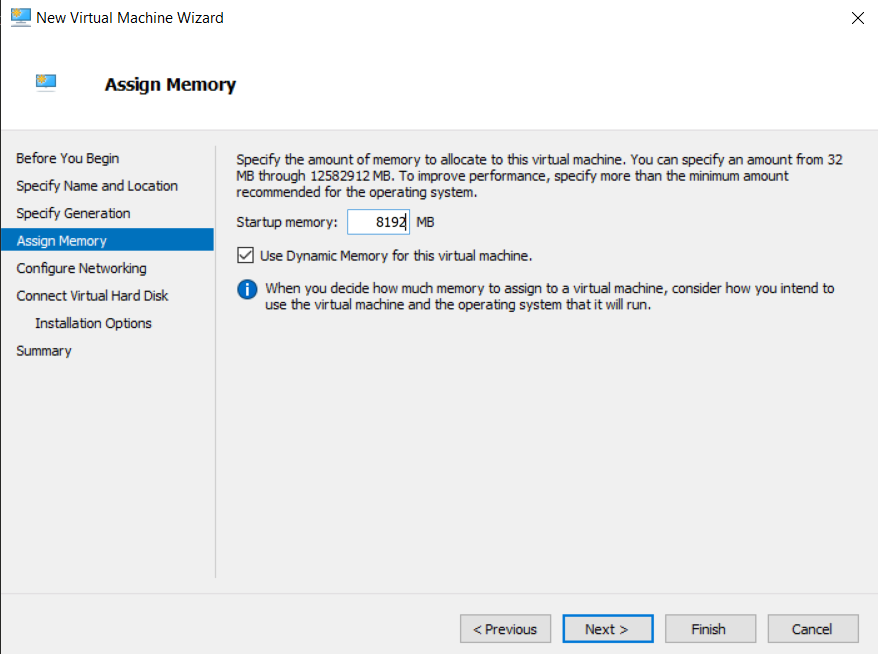Go to Before You Begin step
878x654 pixels.
(x=68, y=158)
